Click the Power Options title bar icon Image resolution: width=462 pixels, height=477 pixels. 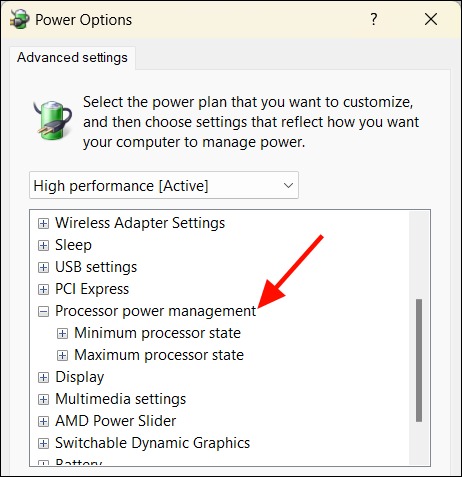pos(19,19)
